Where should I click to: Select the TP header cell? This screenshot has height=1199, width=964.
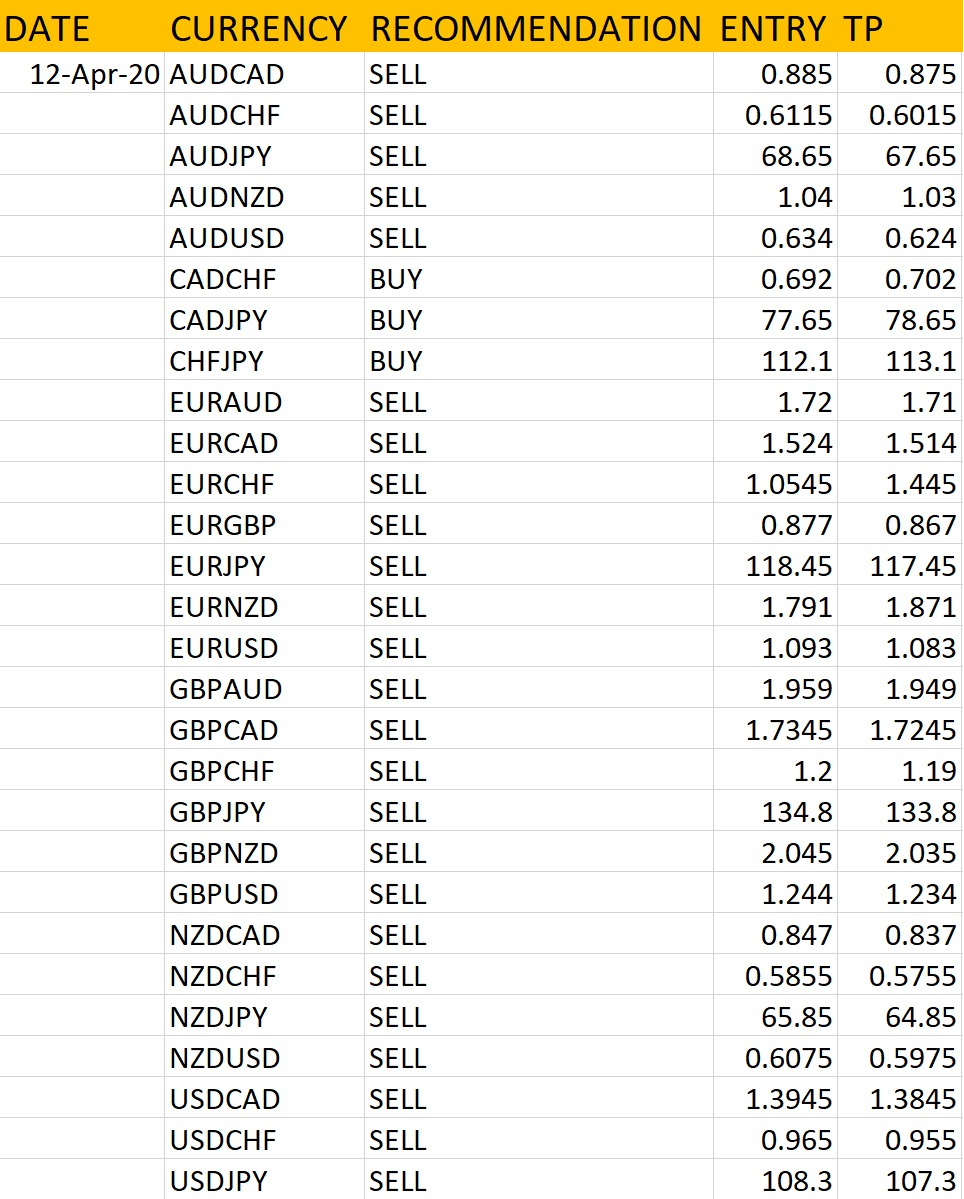pos(899,28)
